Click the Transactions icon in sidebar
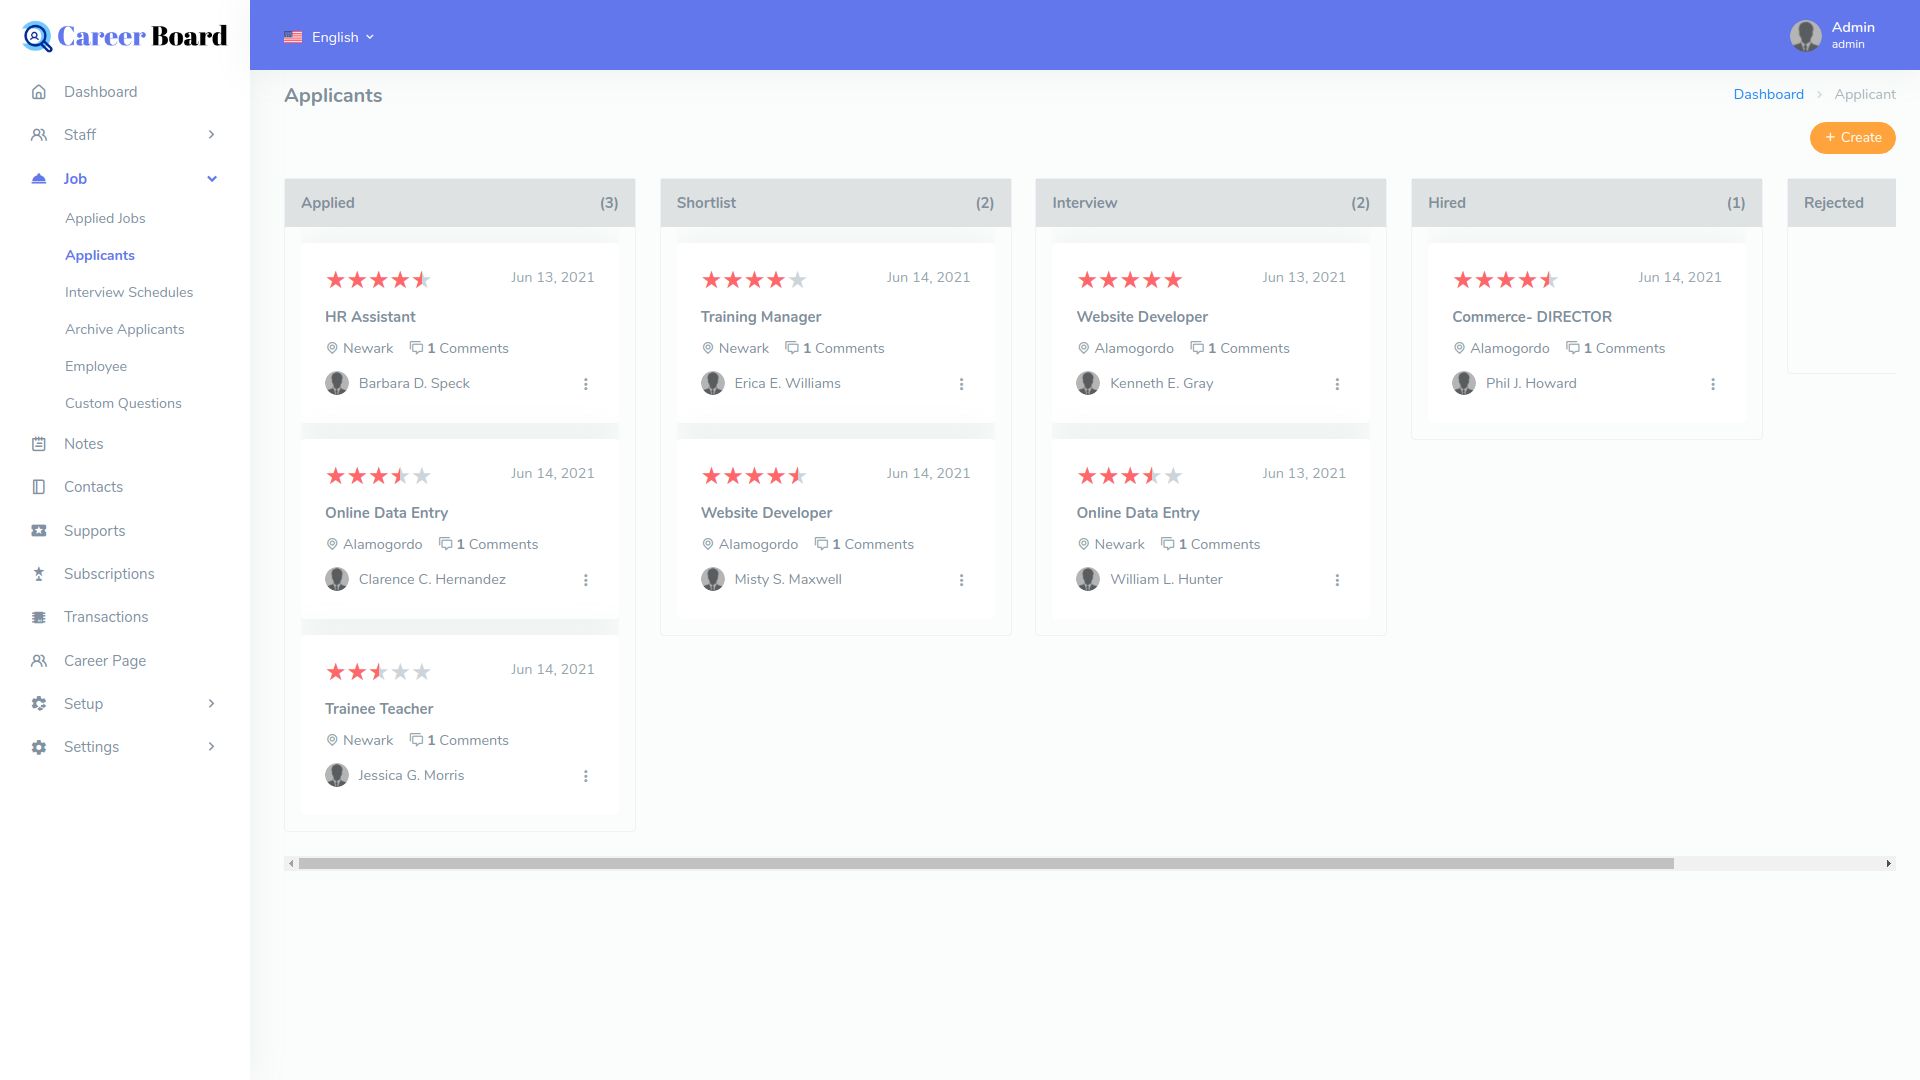 (x=39, y=617)
